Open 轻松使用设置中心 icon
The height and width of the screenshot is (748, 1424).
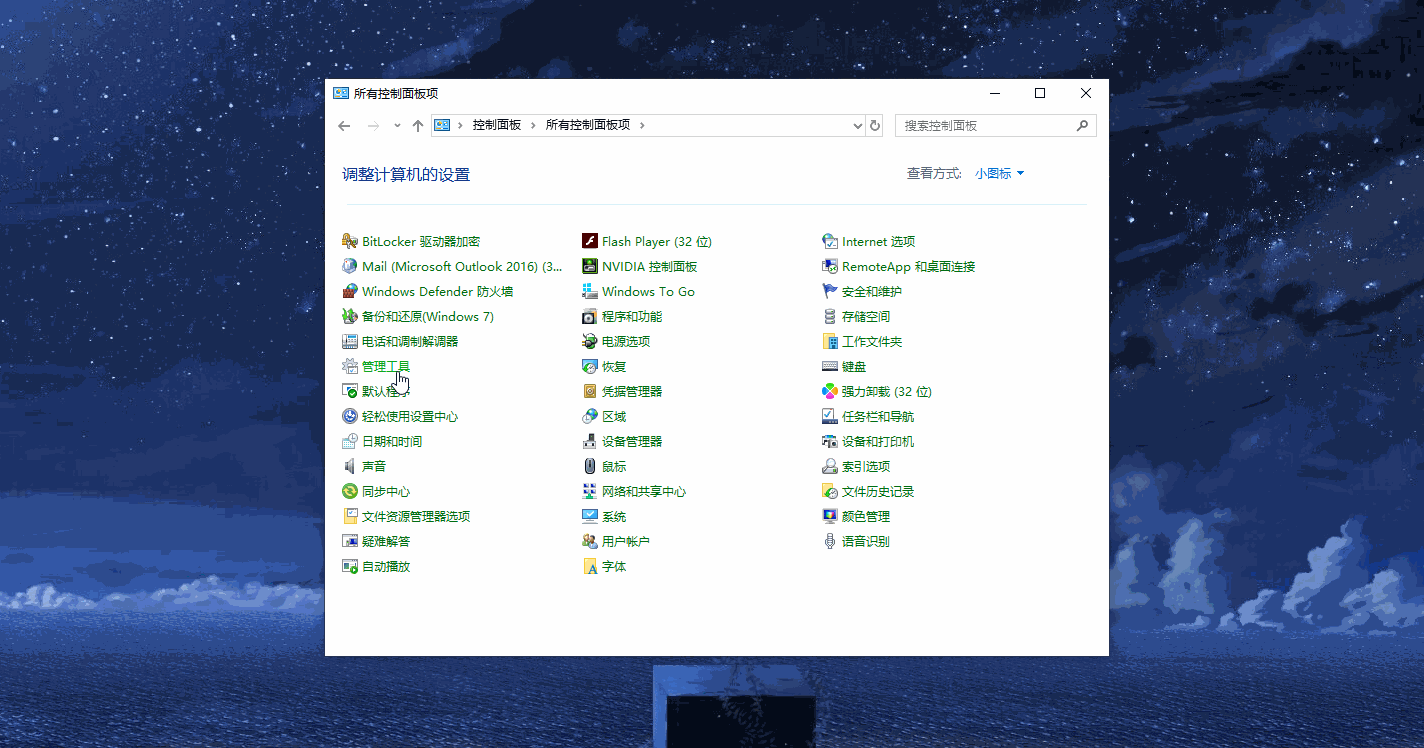[x=350, y=416]
